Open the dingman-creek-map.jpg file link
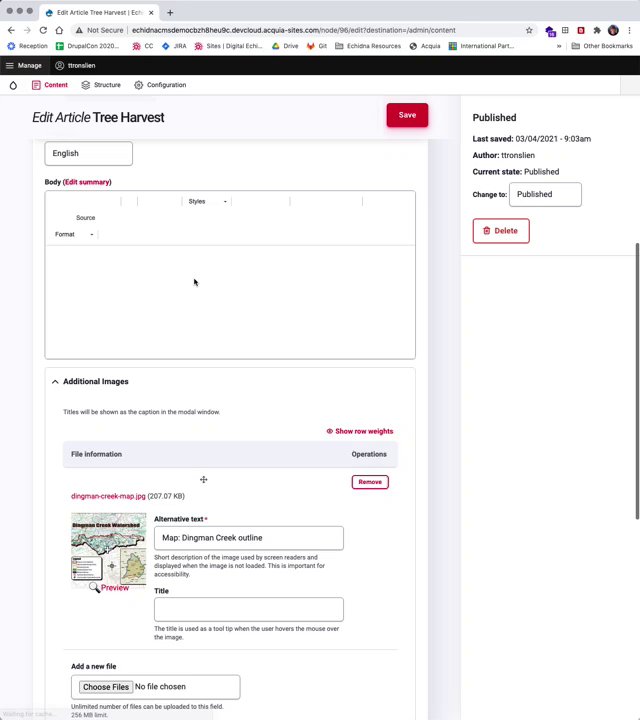 pos(108,496)
